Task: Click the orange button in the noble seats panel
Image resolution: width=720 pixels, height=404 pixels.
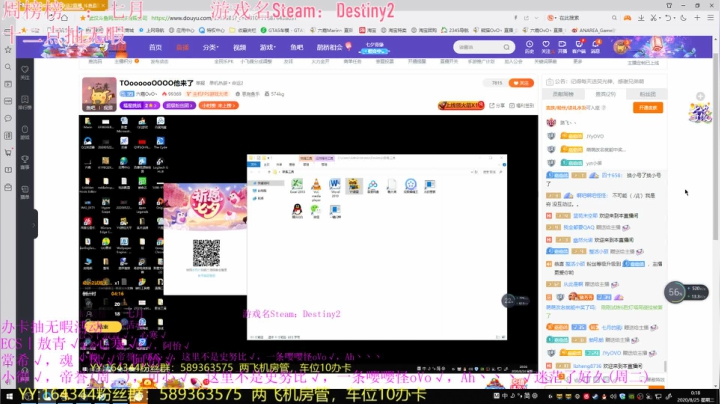Action: pos(648,107)
